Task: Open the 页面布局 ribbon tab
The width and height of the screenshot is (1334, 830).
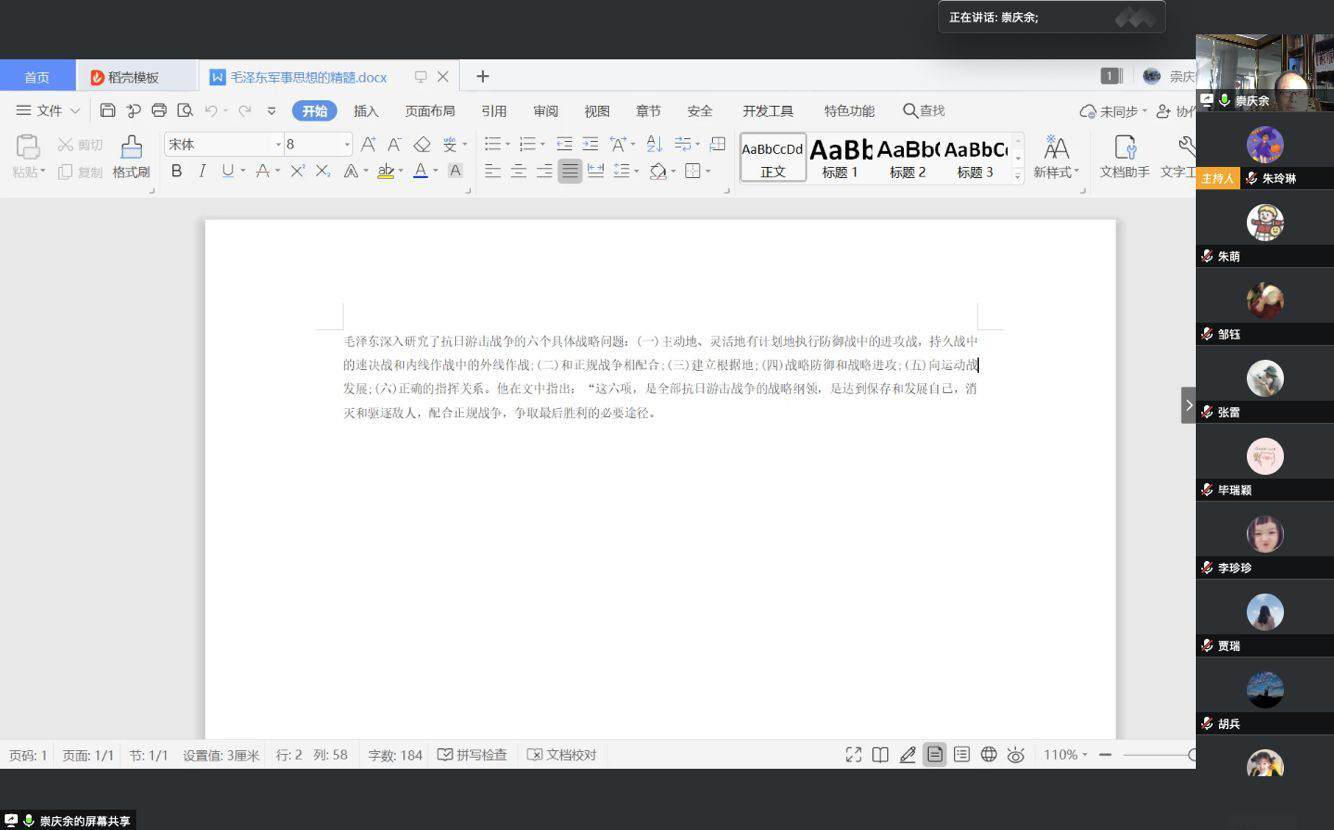Action: (x=430, y=111)
